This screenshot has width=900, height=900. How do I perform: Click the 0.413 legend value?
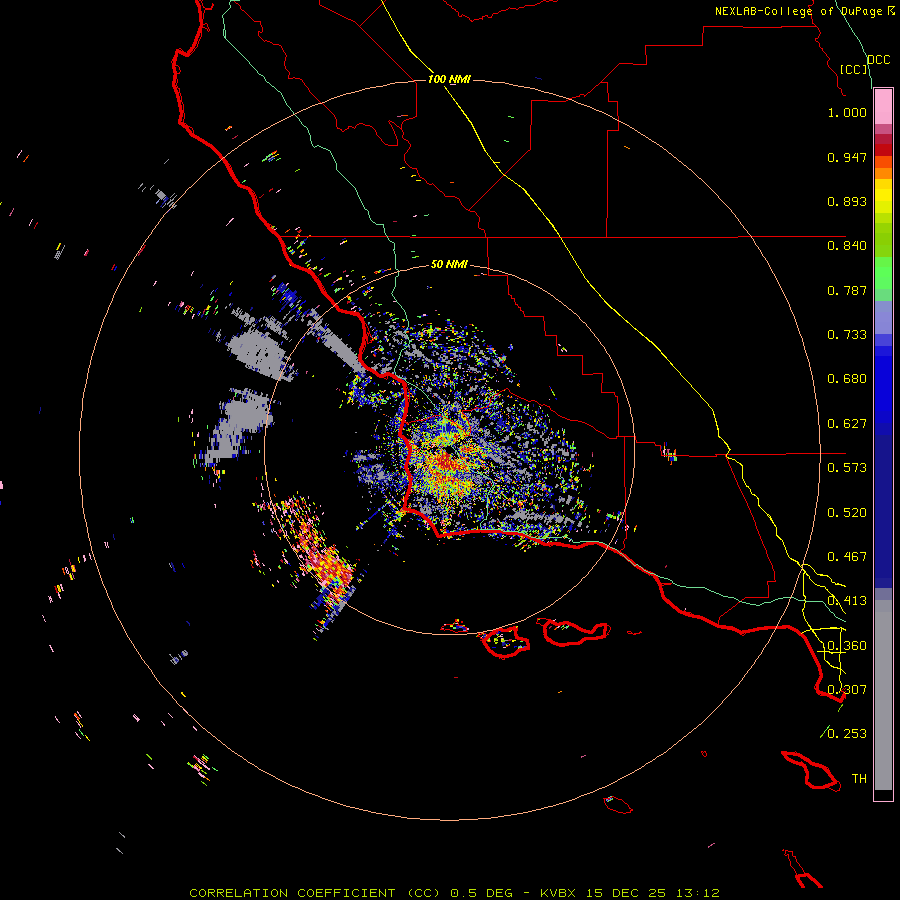(x=847, y=601)
